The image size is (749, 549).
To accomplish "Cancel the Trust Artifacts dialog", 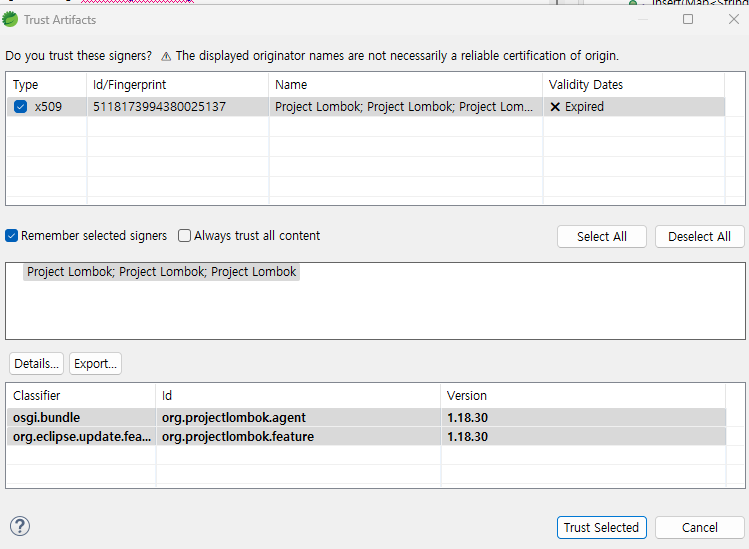I will click(x=699, y=527).
